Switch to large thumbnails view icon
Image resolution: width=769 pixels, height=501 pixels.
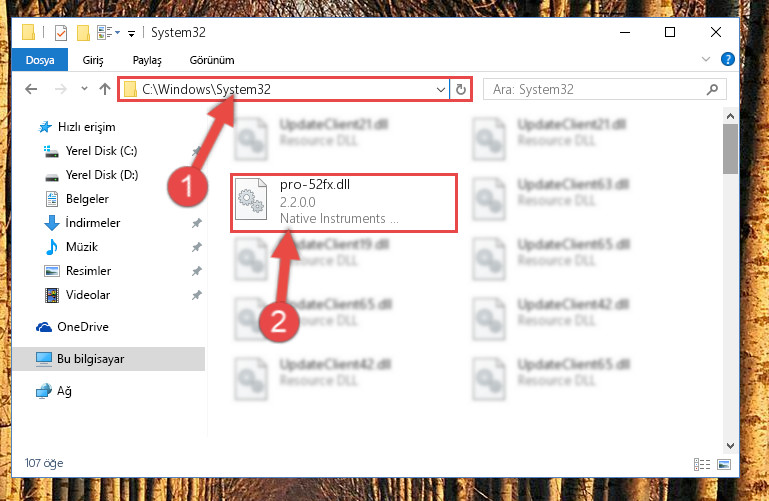pyautogui.click(x=724, y=464)
